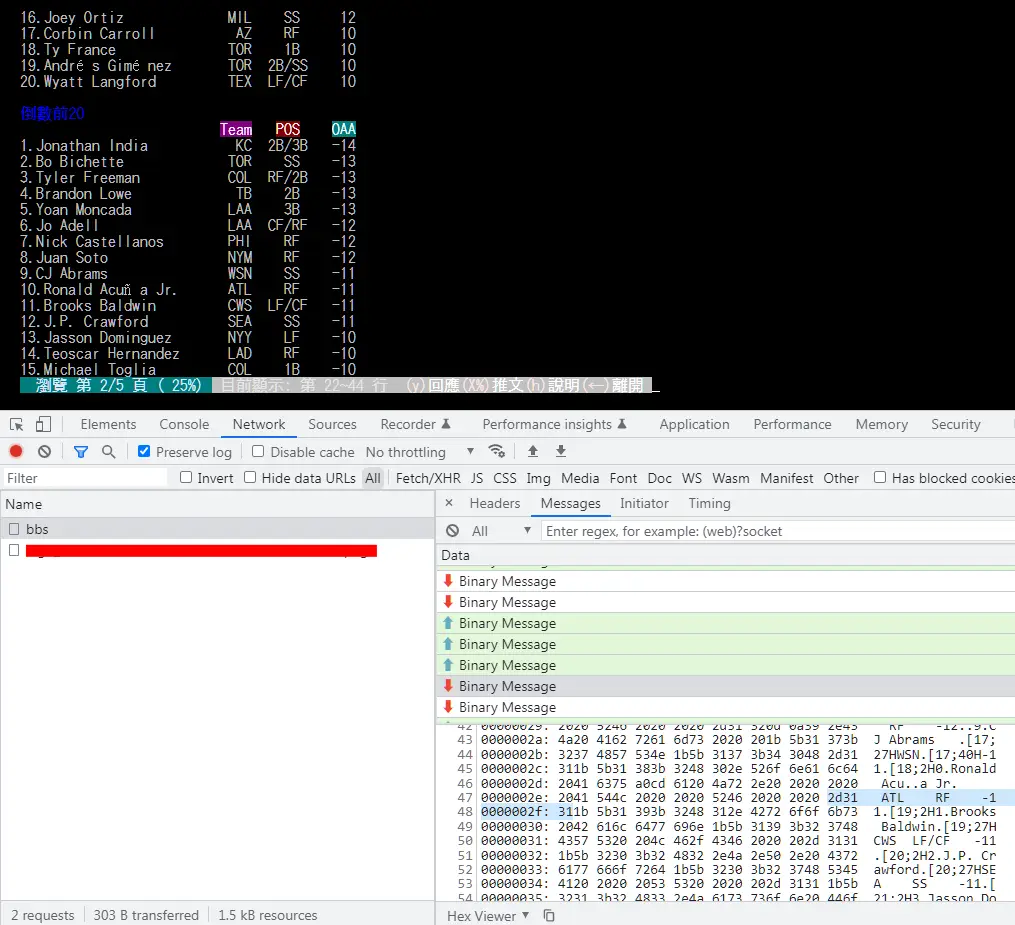Toggle the network filter funnel icon

pyautogui.click(x=81, y=452)
